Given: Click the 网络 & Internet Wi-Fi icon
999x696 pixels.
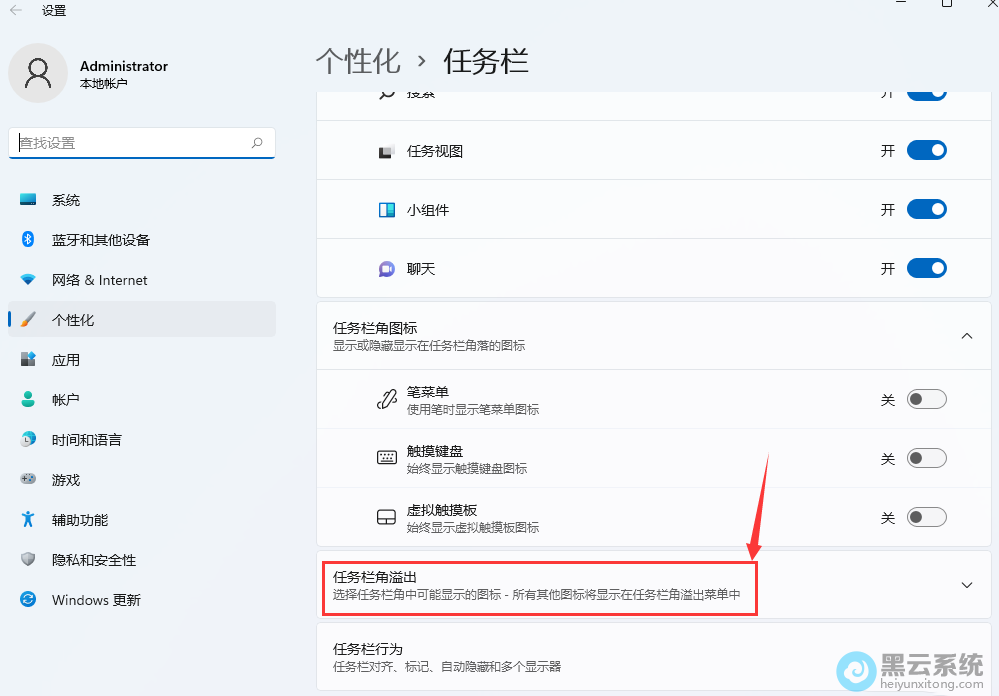Looking at the screenshot, I should 28,280.
